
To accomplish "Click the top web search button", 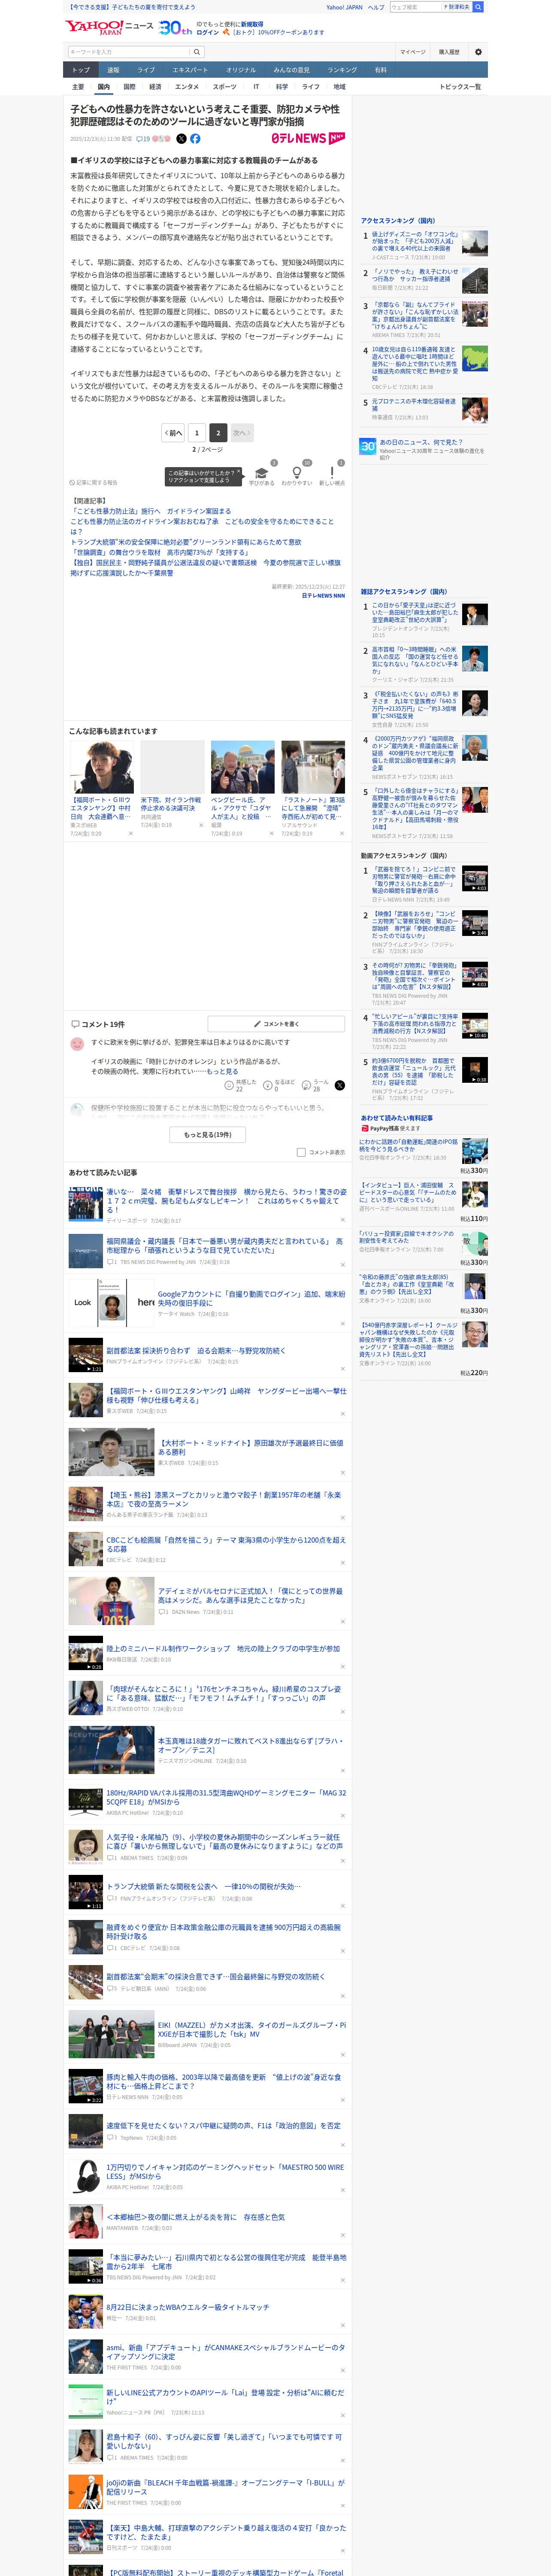I will [478, 7].
